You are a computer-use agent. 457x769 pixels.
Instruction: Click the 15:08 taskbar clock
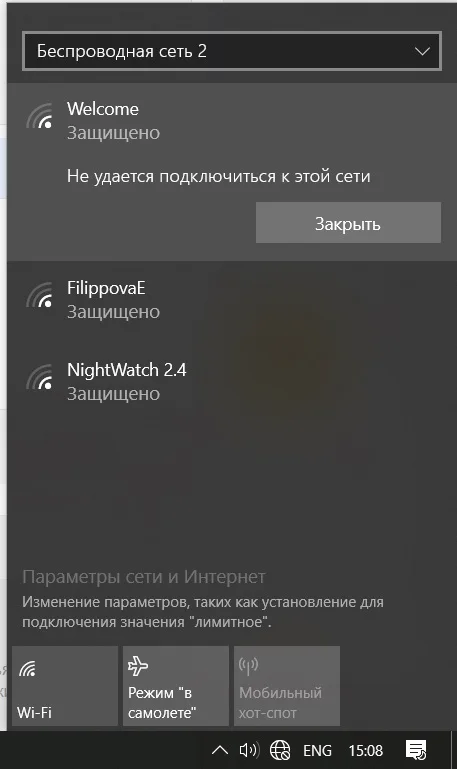coord(366,750)
